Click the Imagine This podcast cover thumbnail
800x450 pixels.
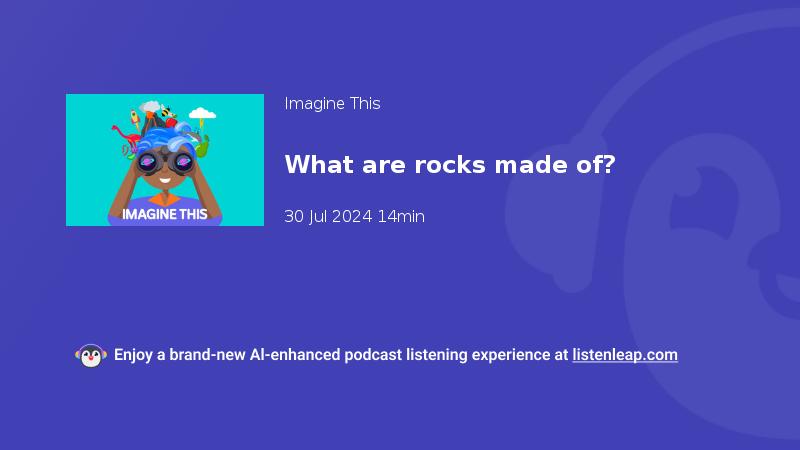coord(165,160)
